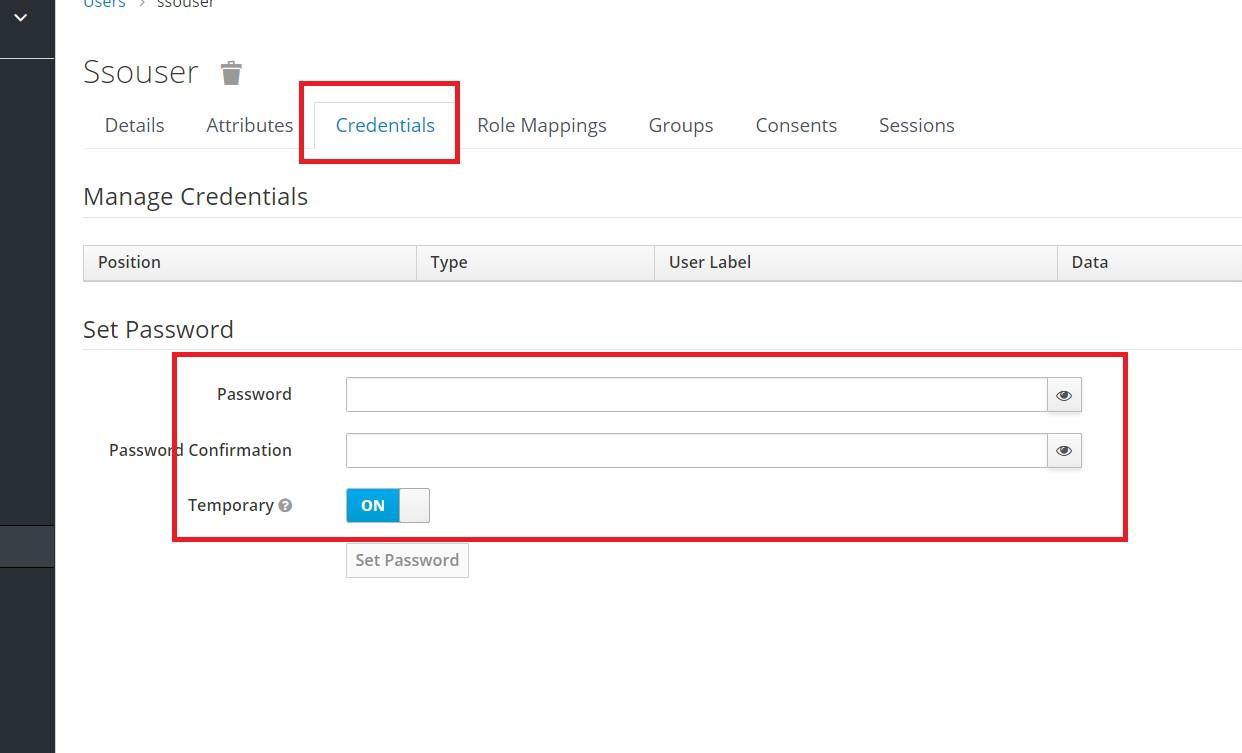This screenshot has width=1242, height=753.
Task: Click the User Label column header
Action: (x=709, y=262)
